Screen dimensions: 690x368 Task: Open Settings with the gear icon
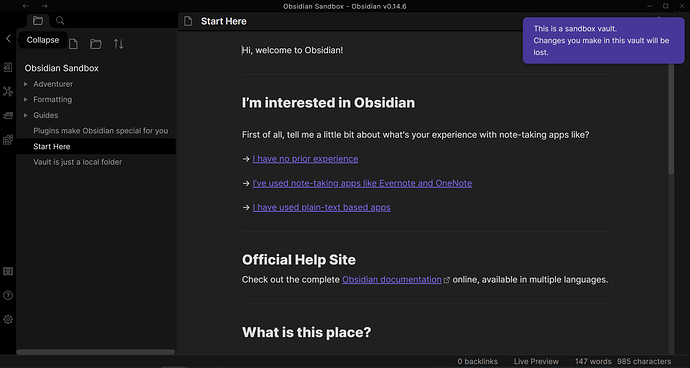coord(8,319)
